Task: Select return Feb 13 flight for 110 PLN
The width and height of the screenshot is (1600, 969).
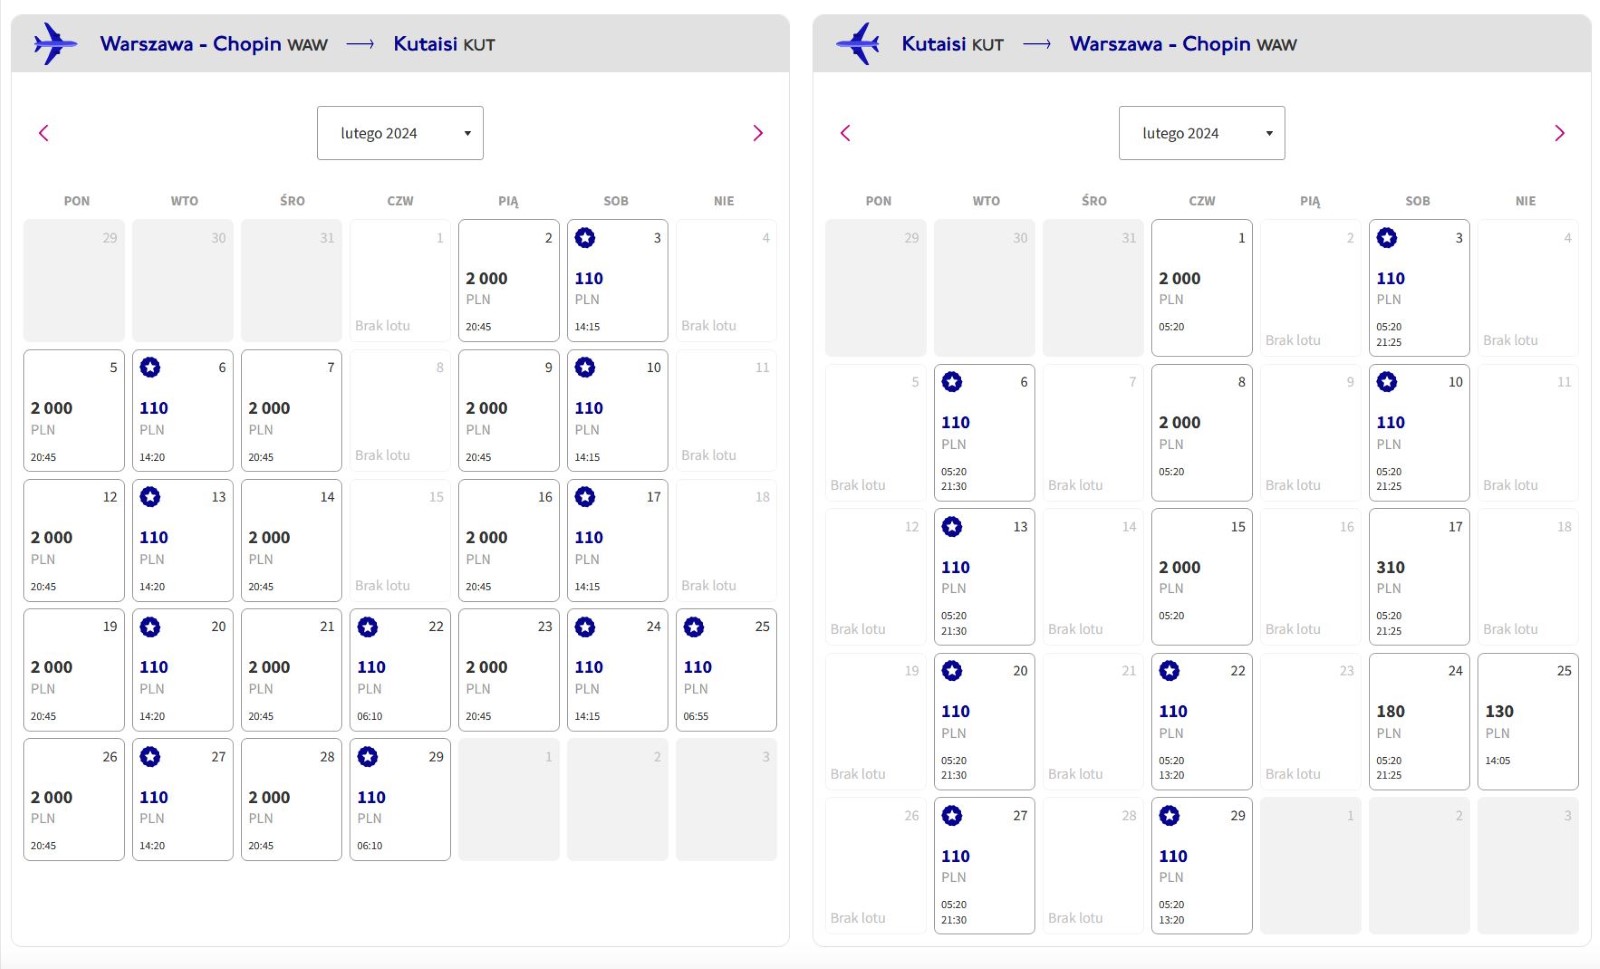Action: (x=984, y=577)
